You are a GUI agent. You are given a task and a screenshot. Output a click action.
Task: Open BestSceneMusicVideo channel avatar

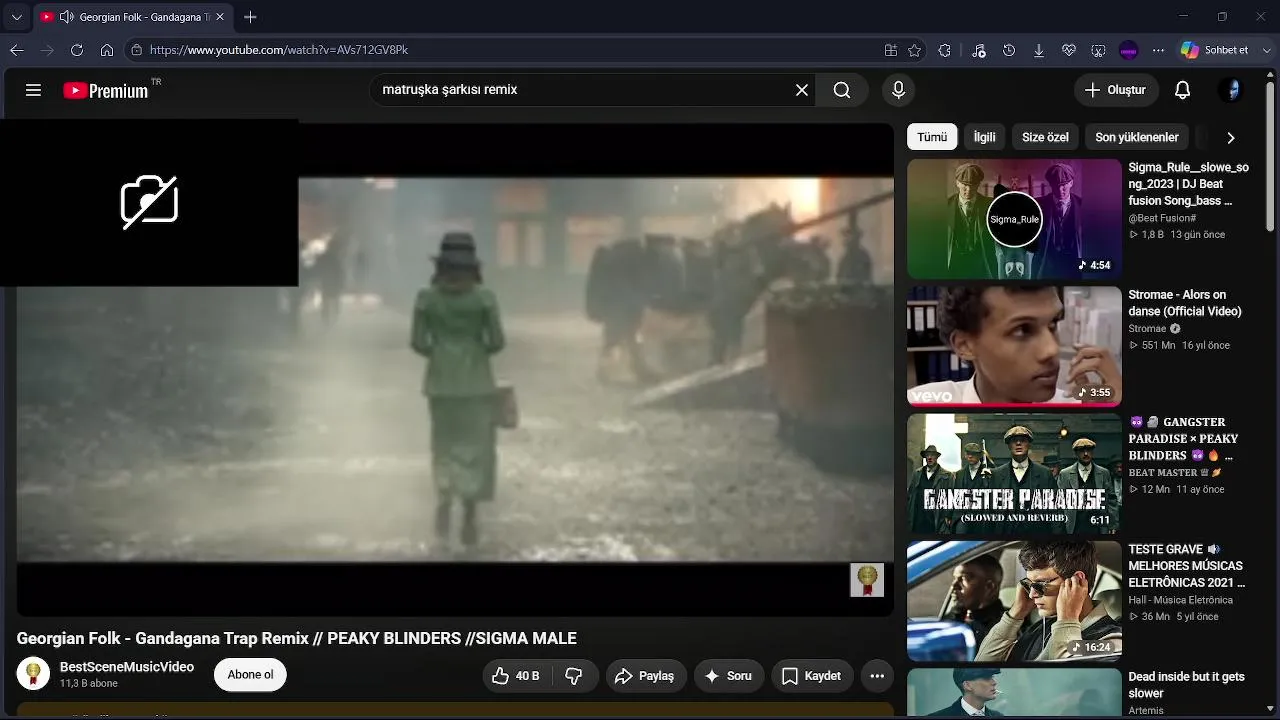33,674
